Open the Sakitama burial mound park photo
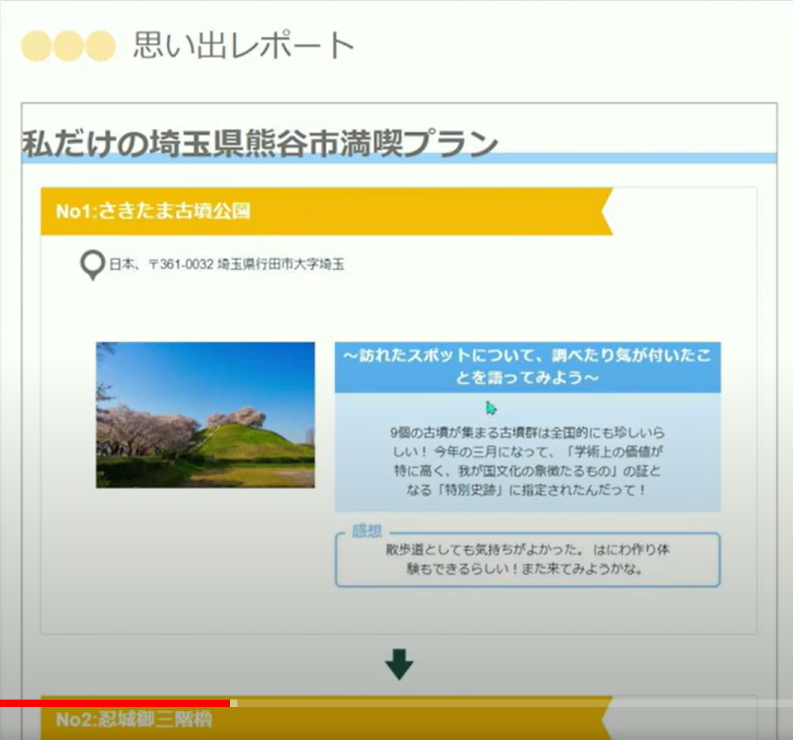793x740 pixels. 205,415
